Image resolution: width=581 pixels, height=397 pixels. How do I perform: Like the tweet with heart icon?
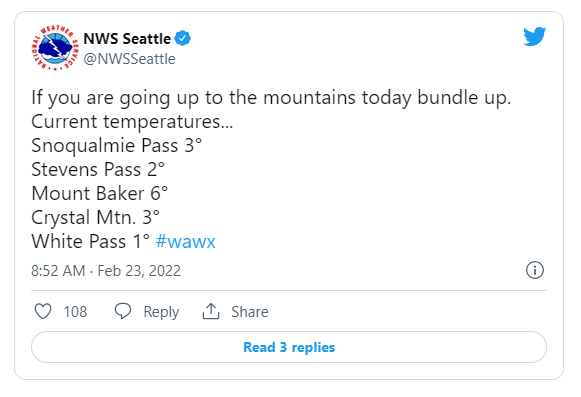(43, 311)
